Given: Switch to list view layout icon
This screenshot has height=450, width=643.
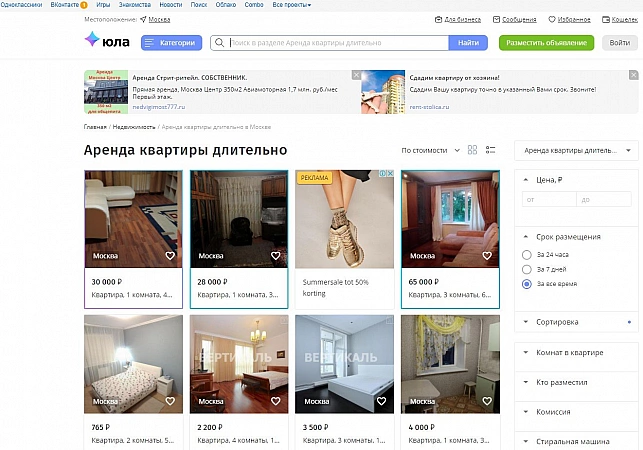Looking at the screenshot, I should coord(490,150).
